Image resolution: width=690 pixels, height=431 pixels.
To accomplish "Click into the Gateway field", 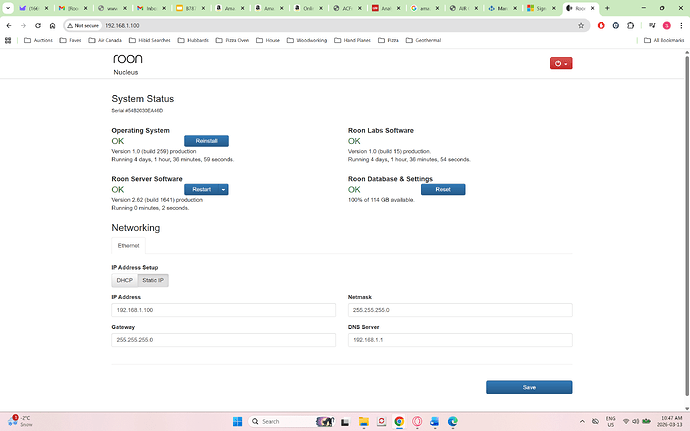I will 223,340.
